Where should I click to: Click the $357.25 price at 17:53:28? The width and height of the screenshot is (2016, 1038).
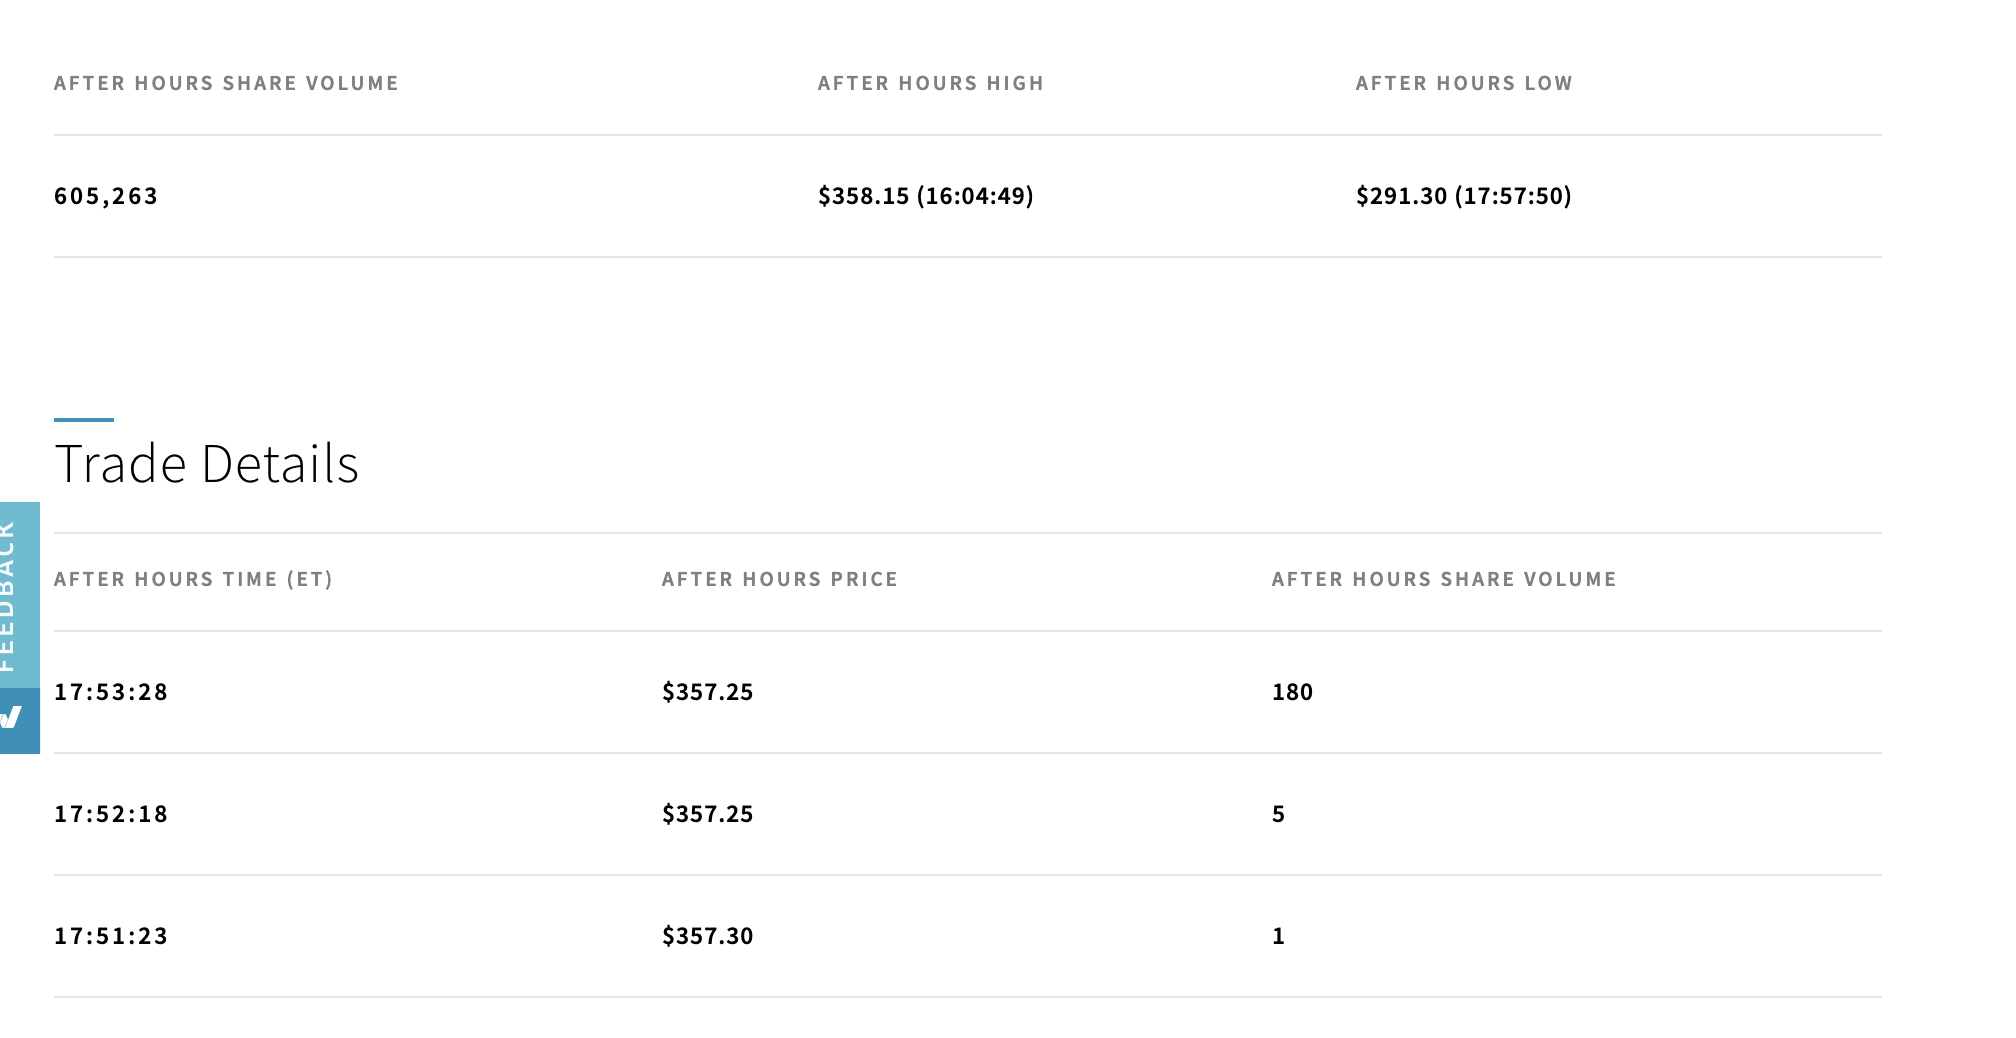[x=707, y=692]
